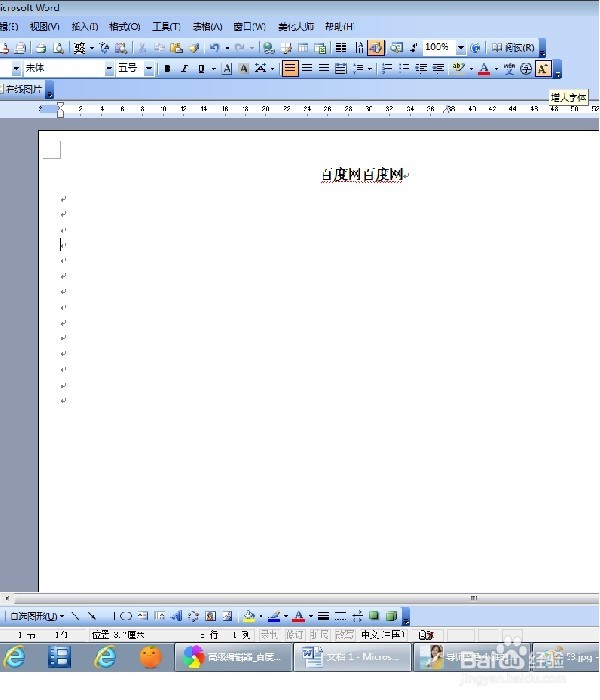Click the Insert Table icon
600x700 pixels.
[x=303, y=47]
